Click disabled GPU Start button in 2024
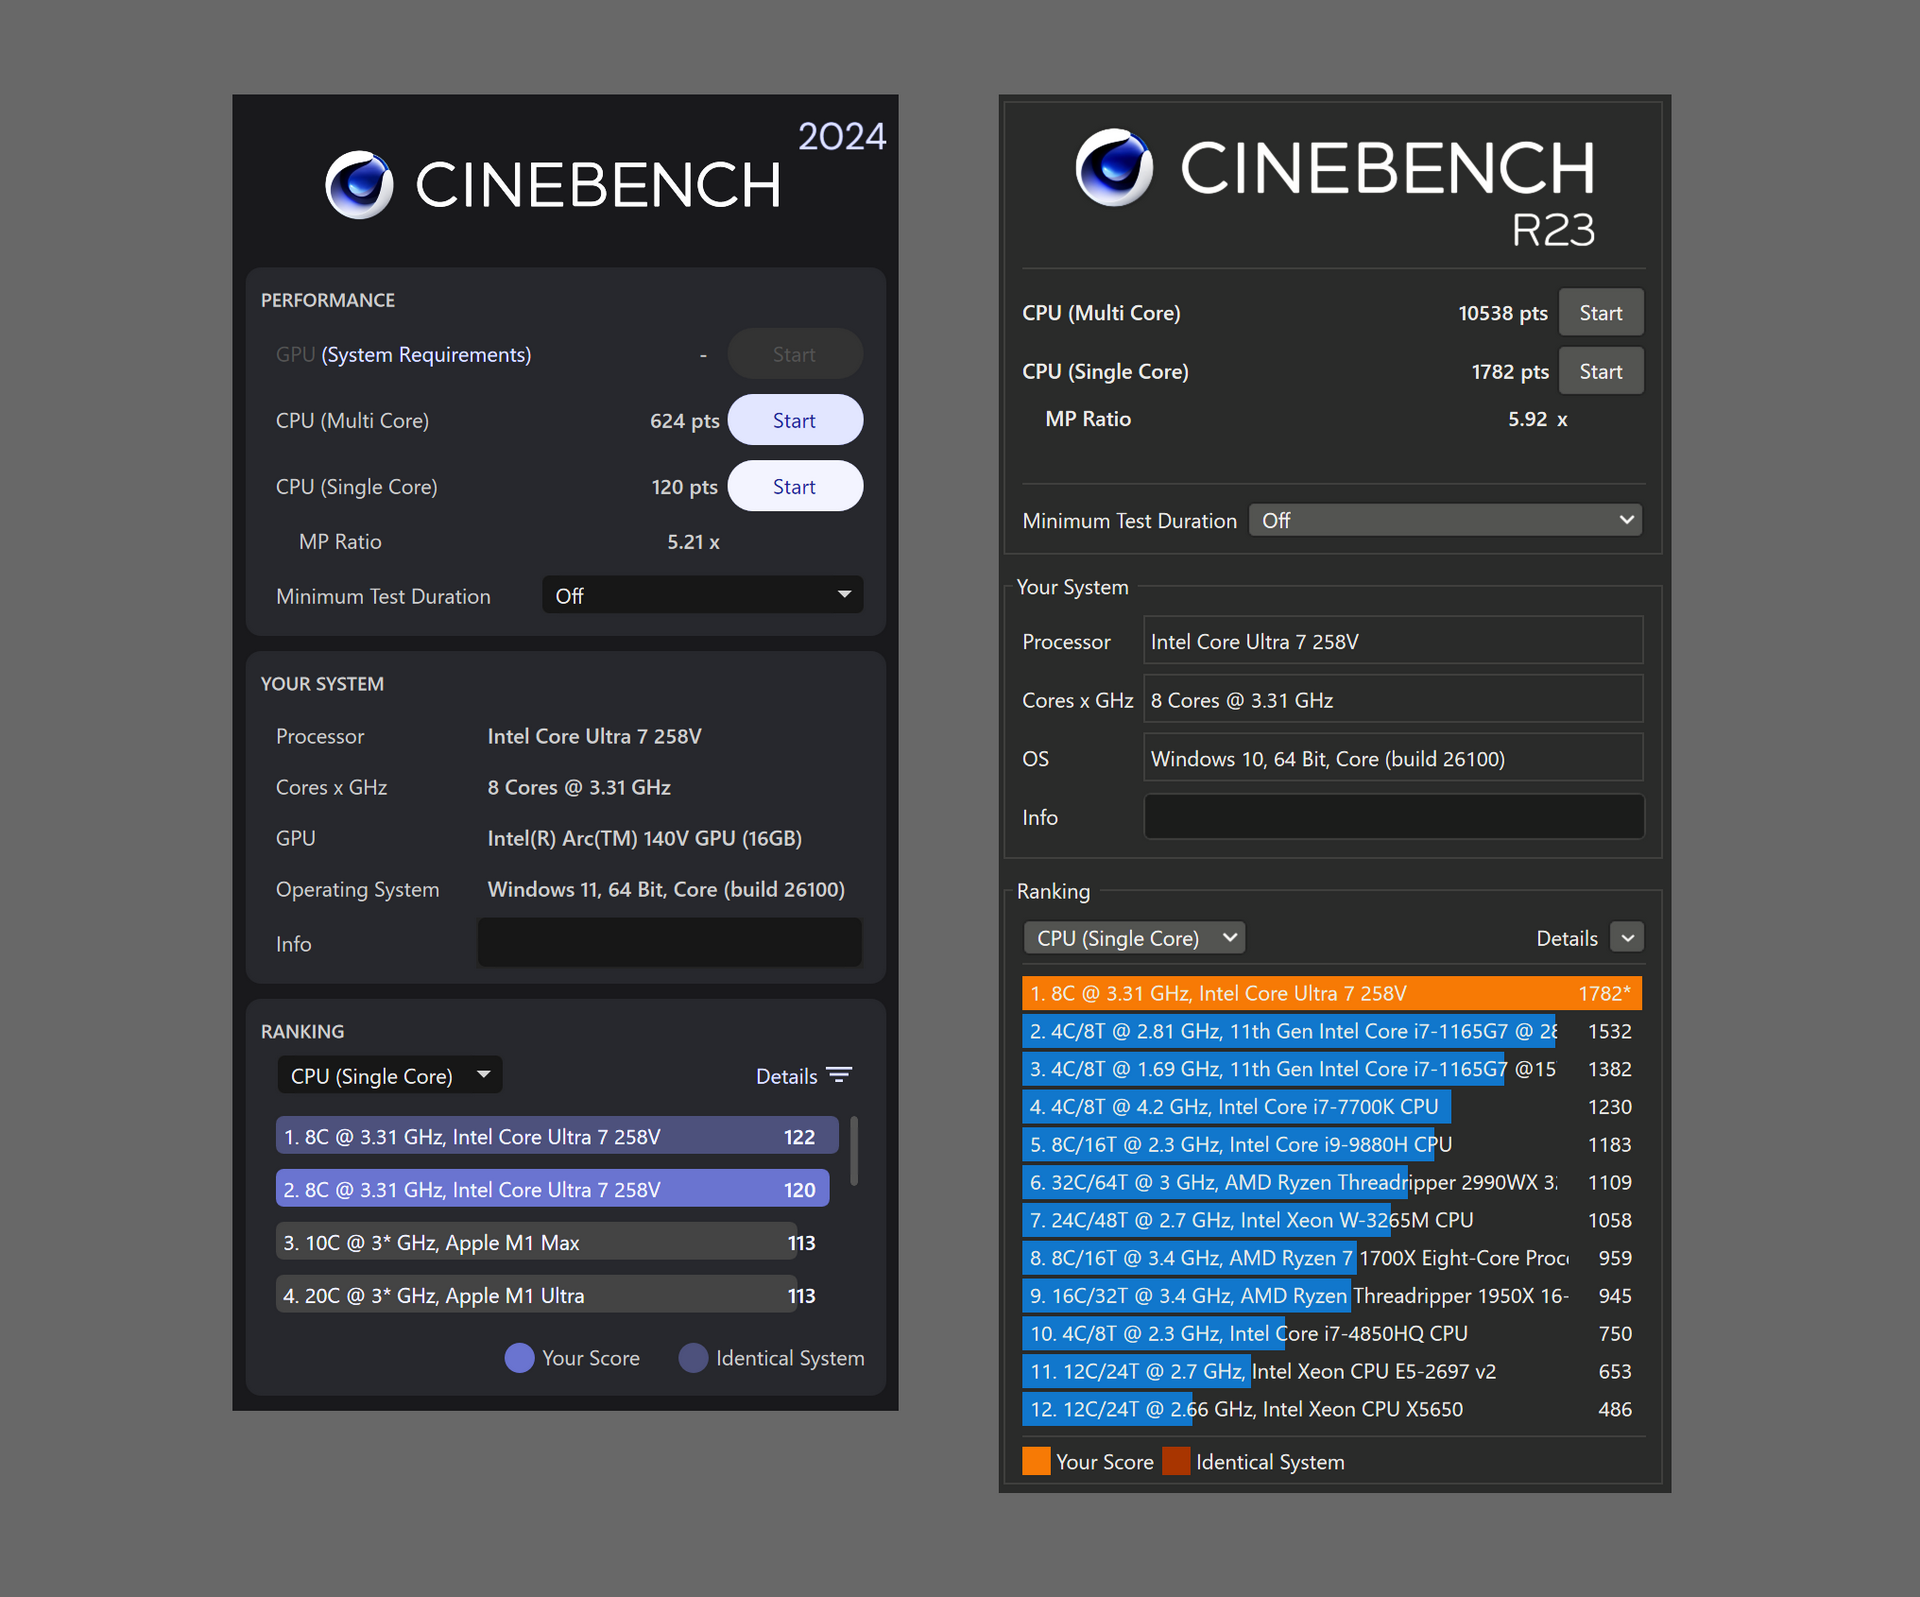Screen dimensions: 1920x1597 [x=795, y=354]
